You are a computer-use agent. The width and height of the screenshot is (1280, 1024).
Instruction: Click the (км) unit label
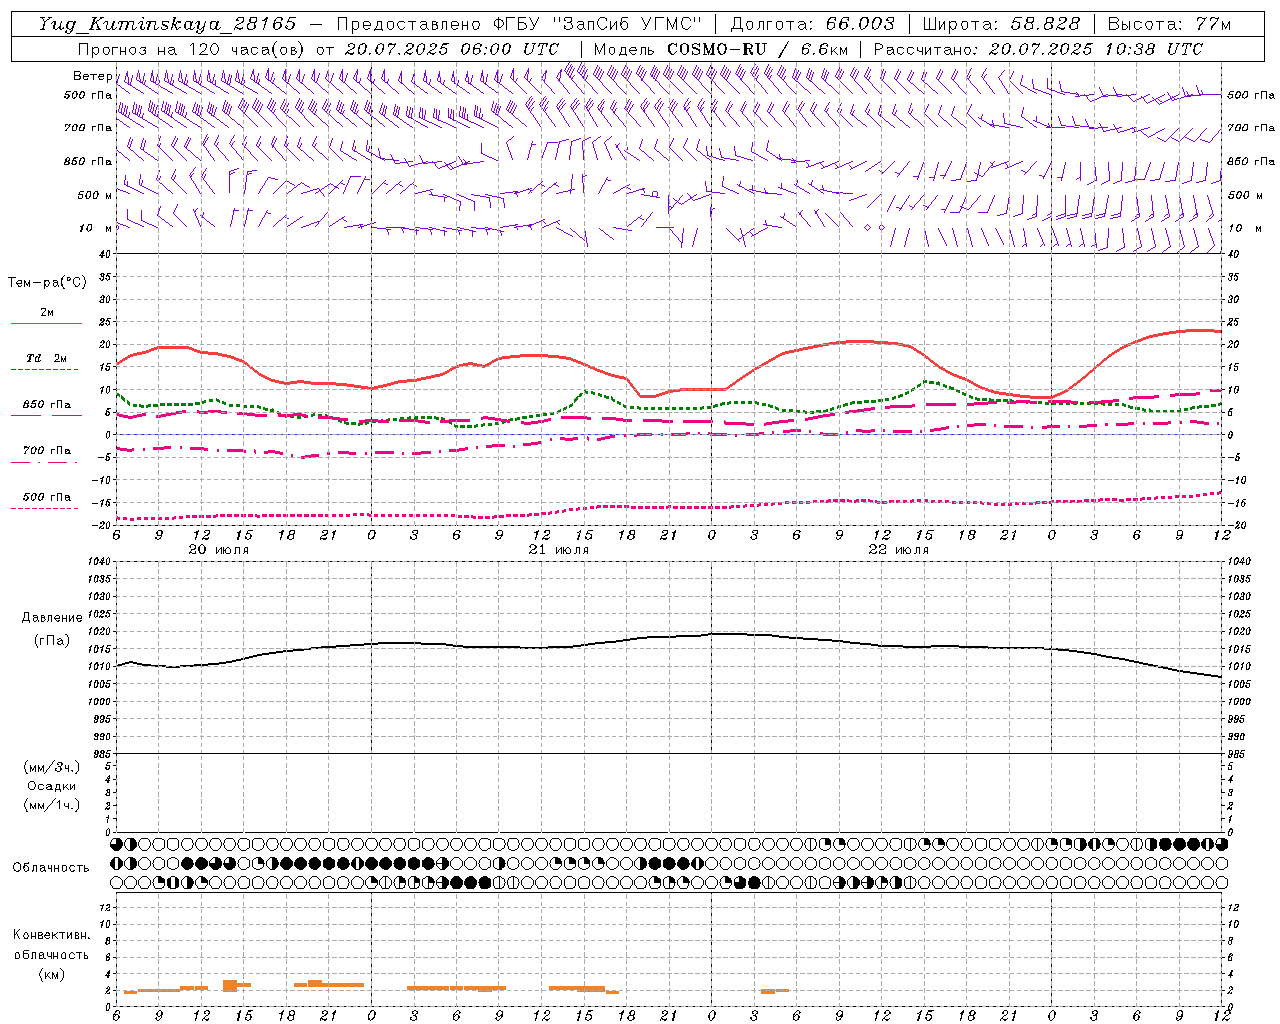pos(52,973)
